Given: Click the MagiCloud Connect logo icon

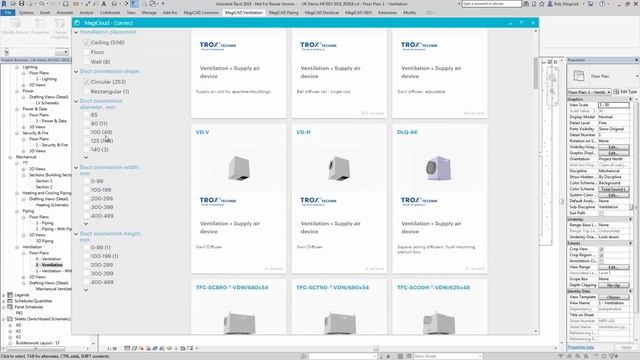Looking at the screenshot, I should click(77, 23).
